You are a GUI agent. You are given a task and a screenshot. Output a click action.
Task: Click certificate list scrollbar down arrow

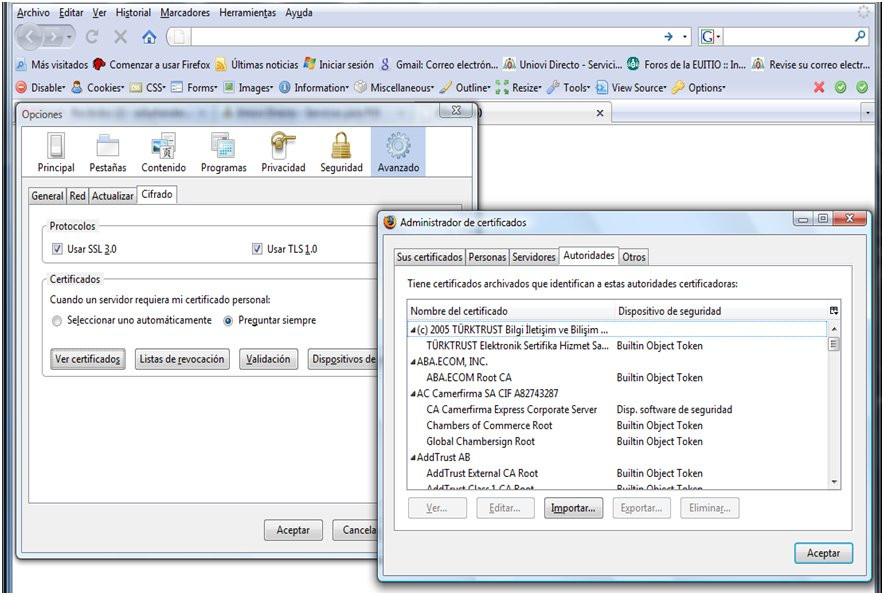834,483
